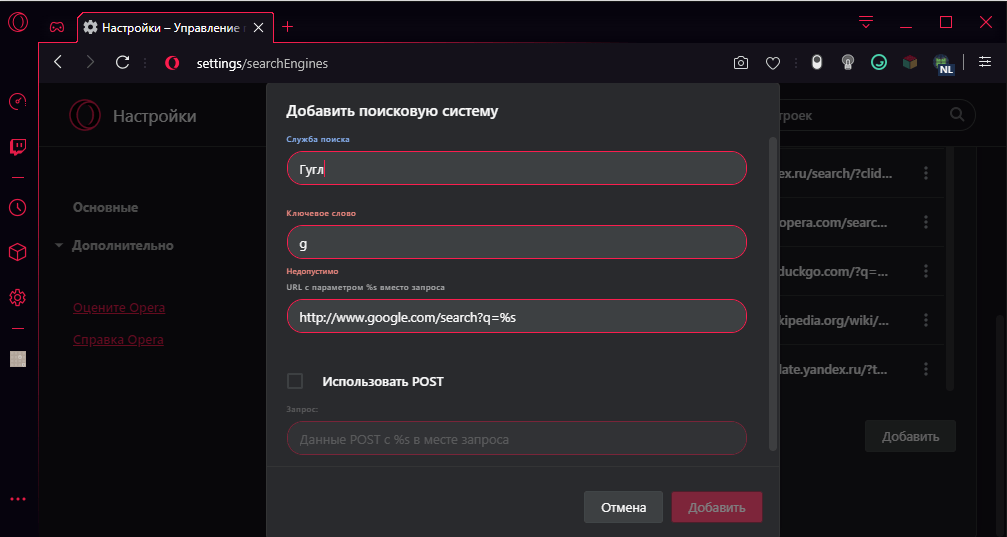Screen dimensions: 1007x537
Task: Reload the current page
Action: (123, 62)
